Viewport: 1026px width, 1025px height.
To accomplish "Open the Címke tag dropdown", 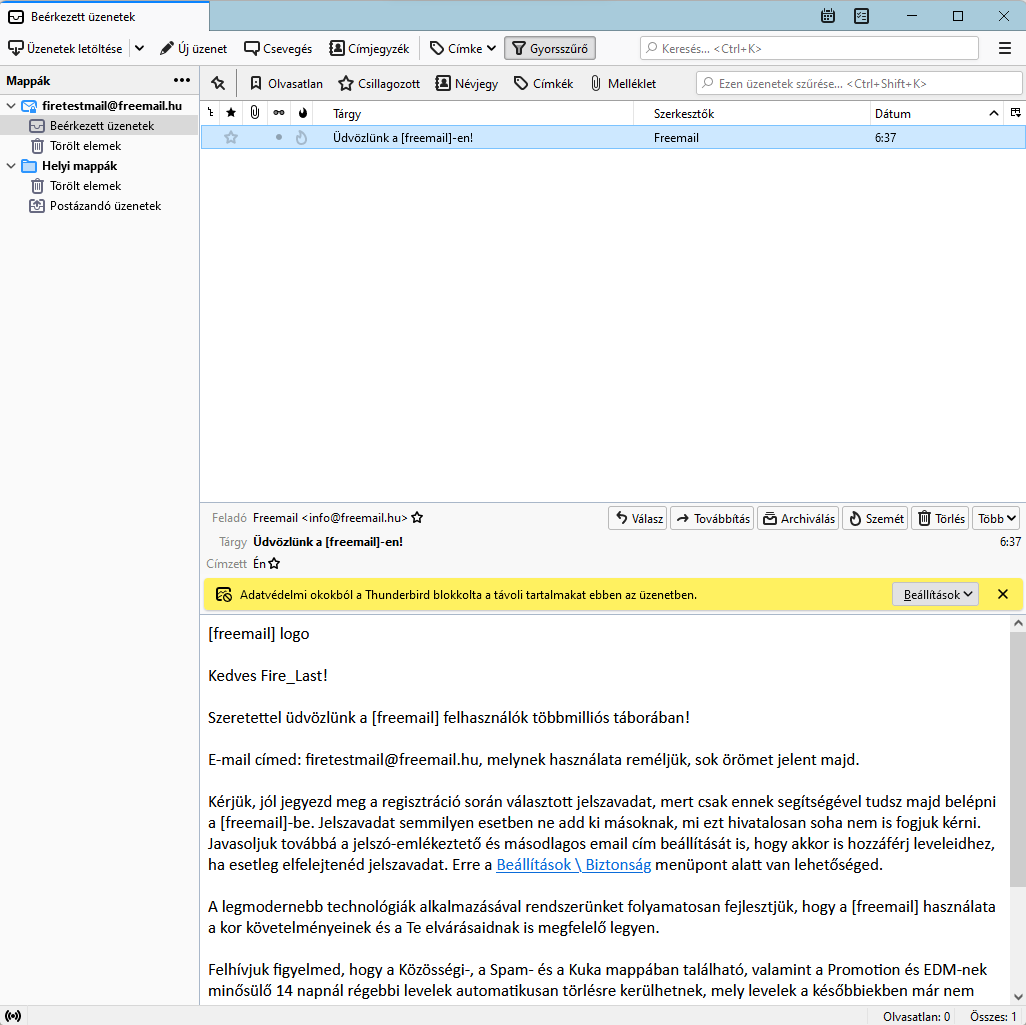I will pyautogui.click(x=463, y=48).
